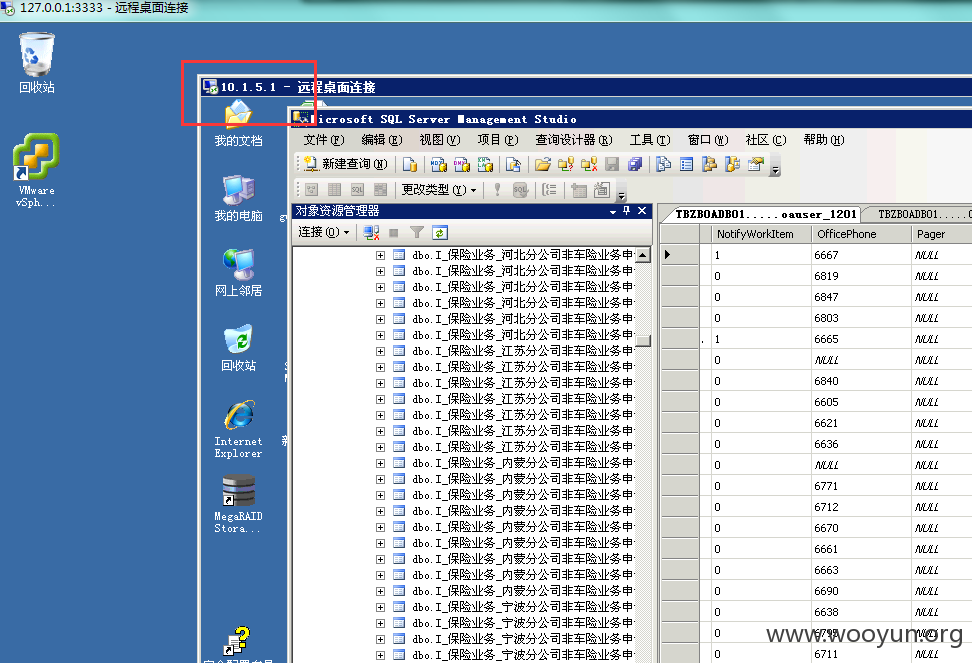
Task: Open the 更改类型(Y) dropdown
Action: pos(438,190)
